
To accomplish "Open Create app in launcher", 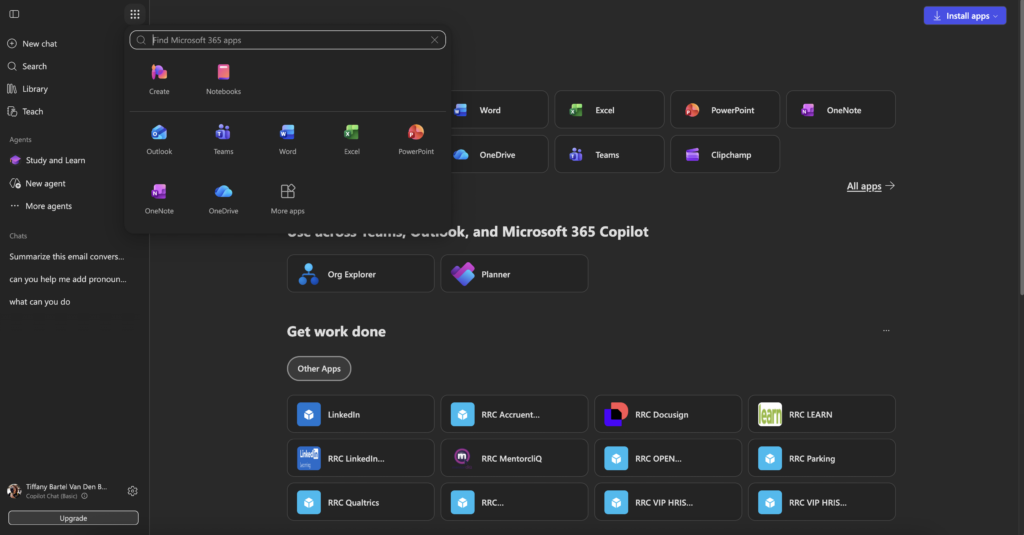I will tap(159, 79).
